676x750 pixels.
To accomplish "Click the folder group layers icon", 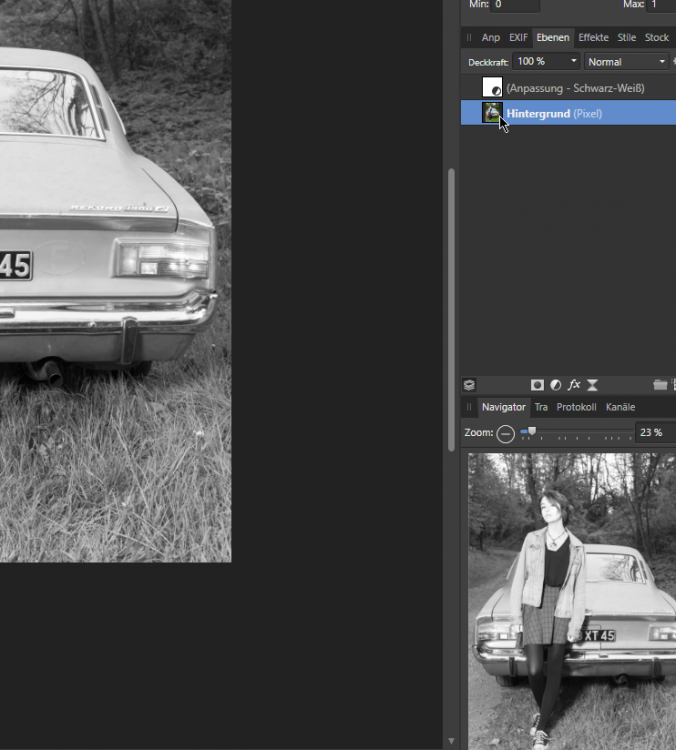I will pyautogui.click(x=659, y=385).
